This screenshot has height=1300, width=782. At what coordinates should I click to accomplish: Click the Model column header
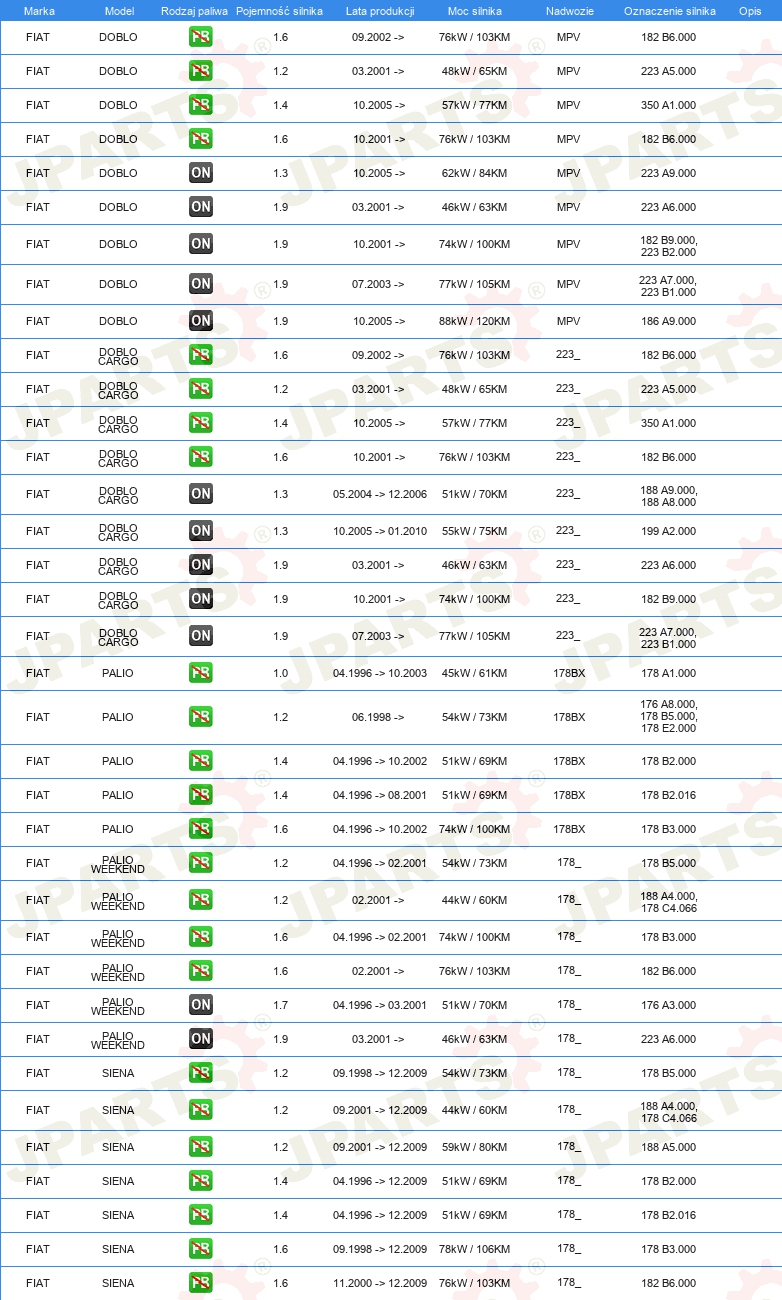(119, 11)
